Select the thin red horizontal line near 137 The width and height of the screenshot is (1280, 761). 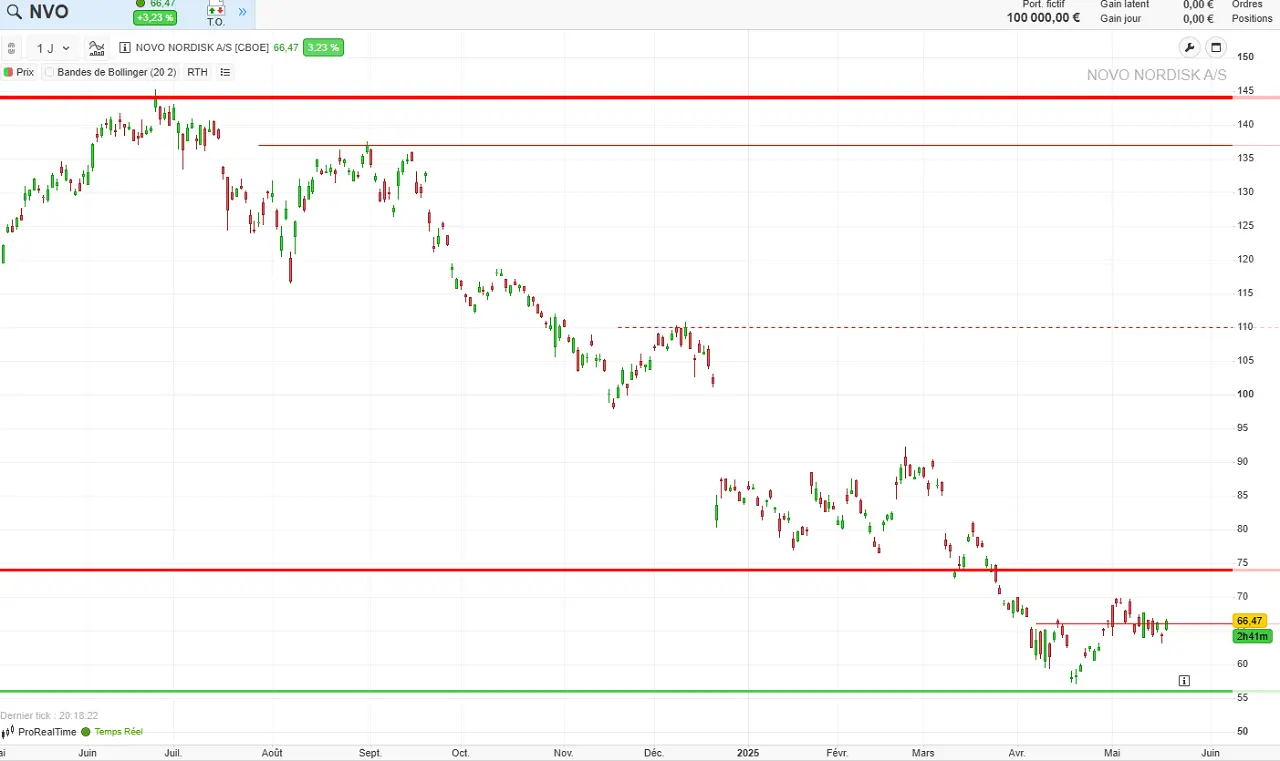point(745,145)
